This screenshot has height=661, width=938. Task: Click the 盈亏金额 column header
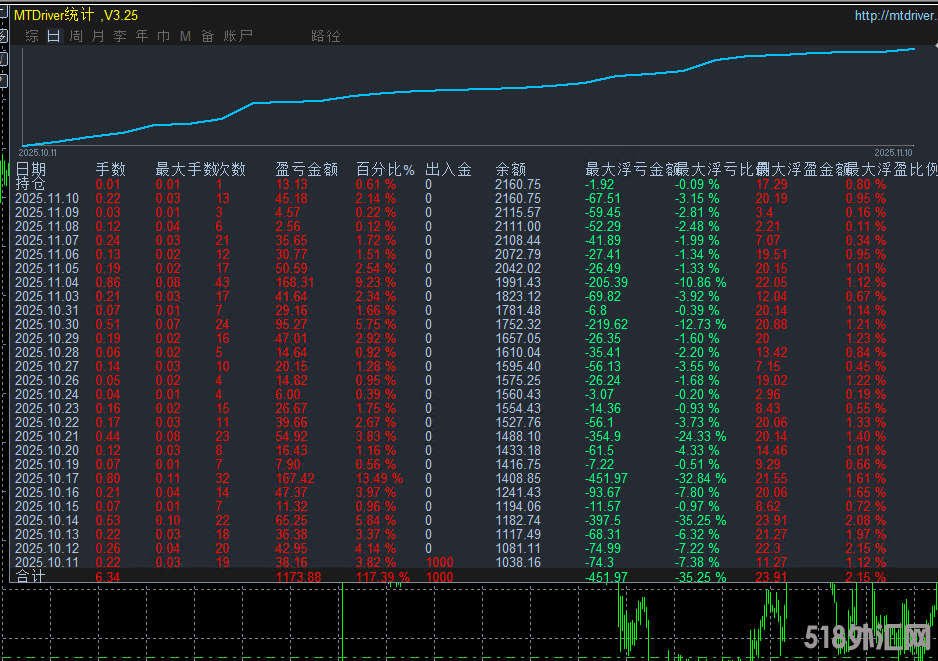point(306,170)
